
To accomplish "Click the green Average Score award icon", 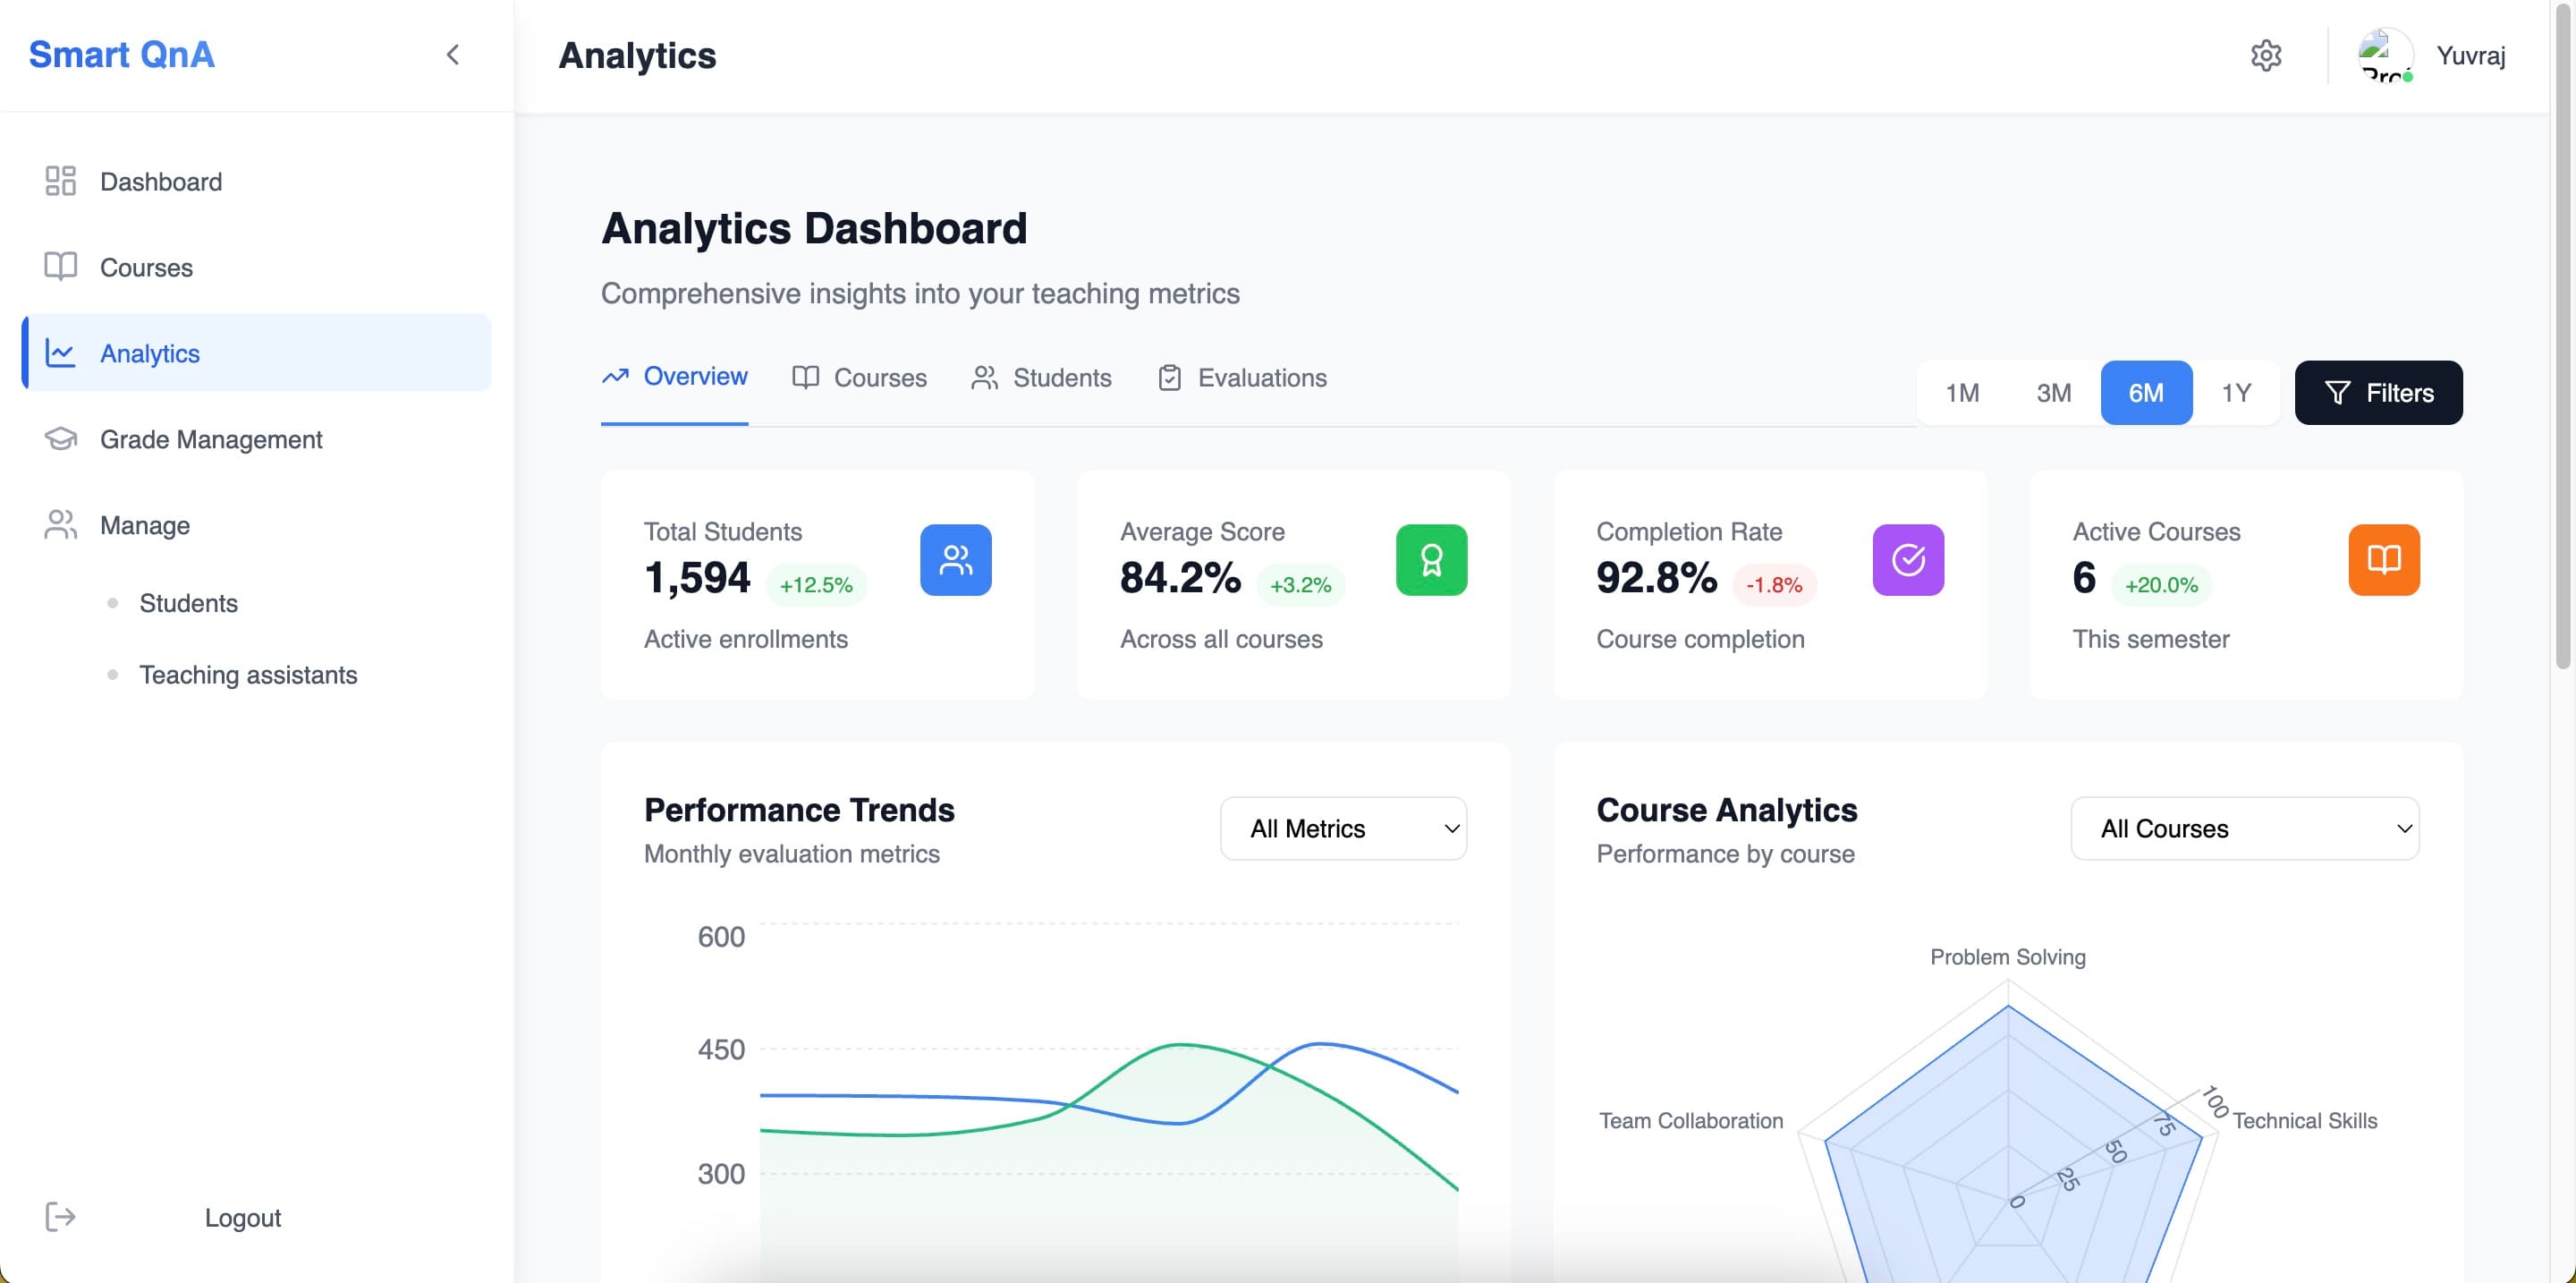I will tap(1432, 560).
